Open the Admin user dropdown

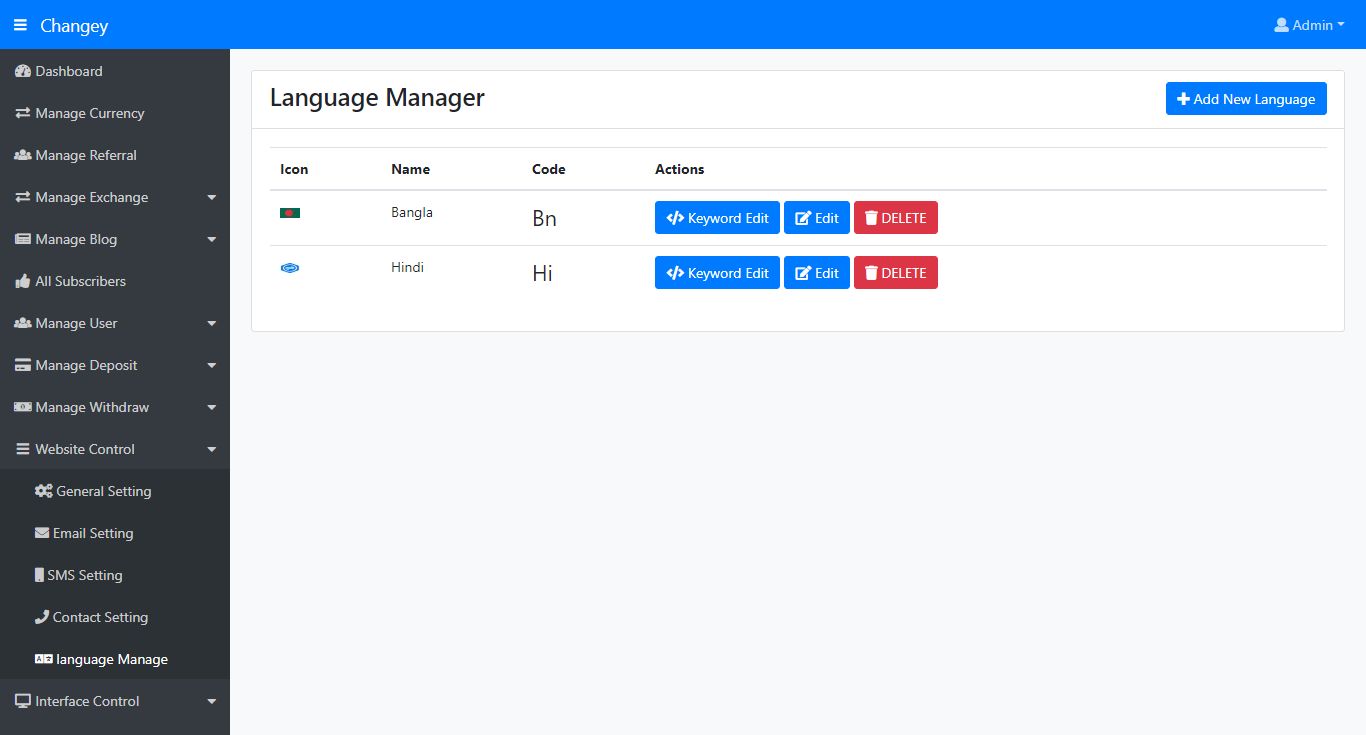1309,25
